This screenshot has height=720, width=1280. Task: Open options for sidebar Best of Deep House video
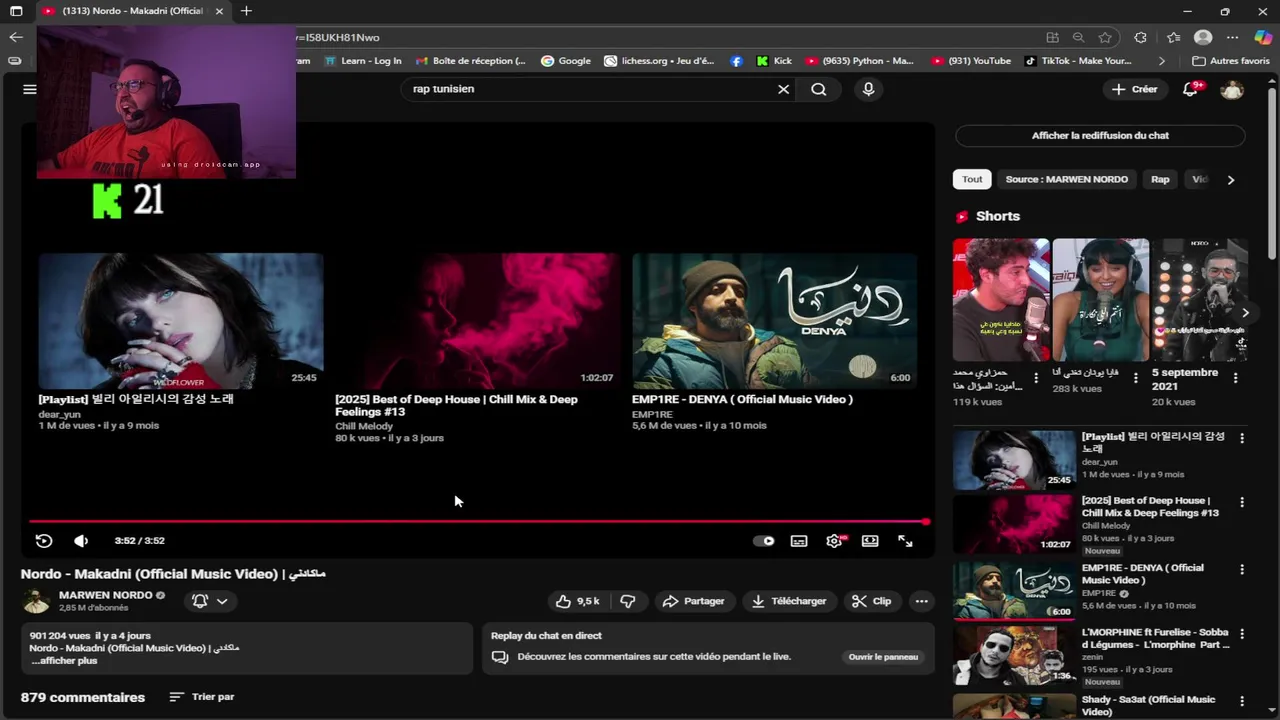pyautogui.click(x=1242, y=502)
